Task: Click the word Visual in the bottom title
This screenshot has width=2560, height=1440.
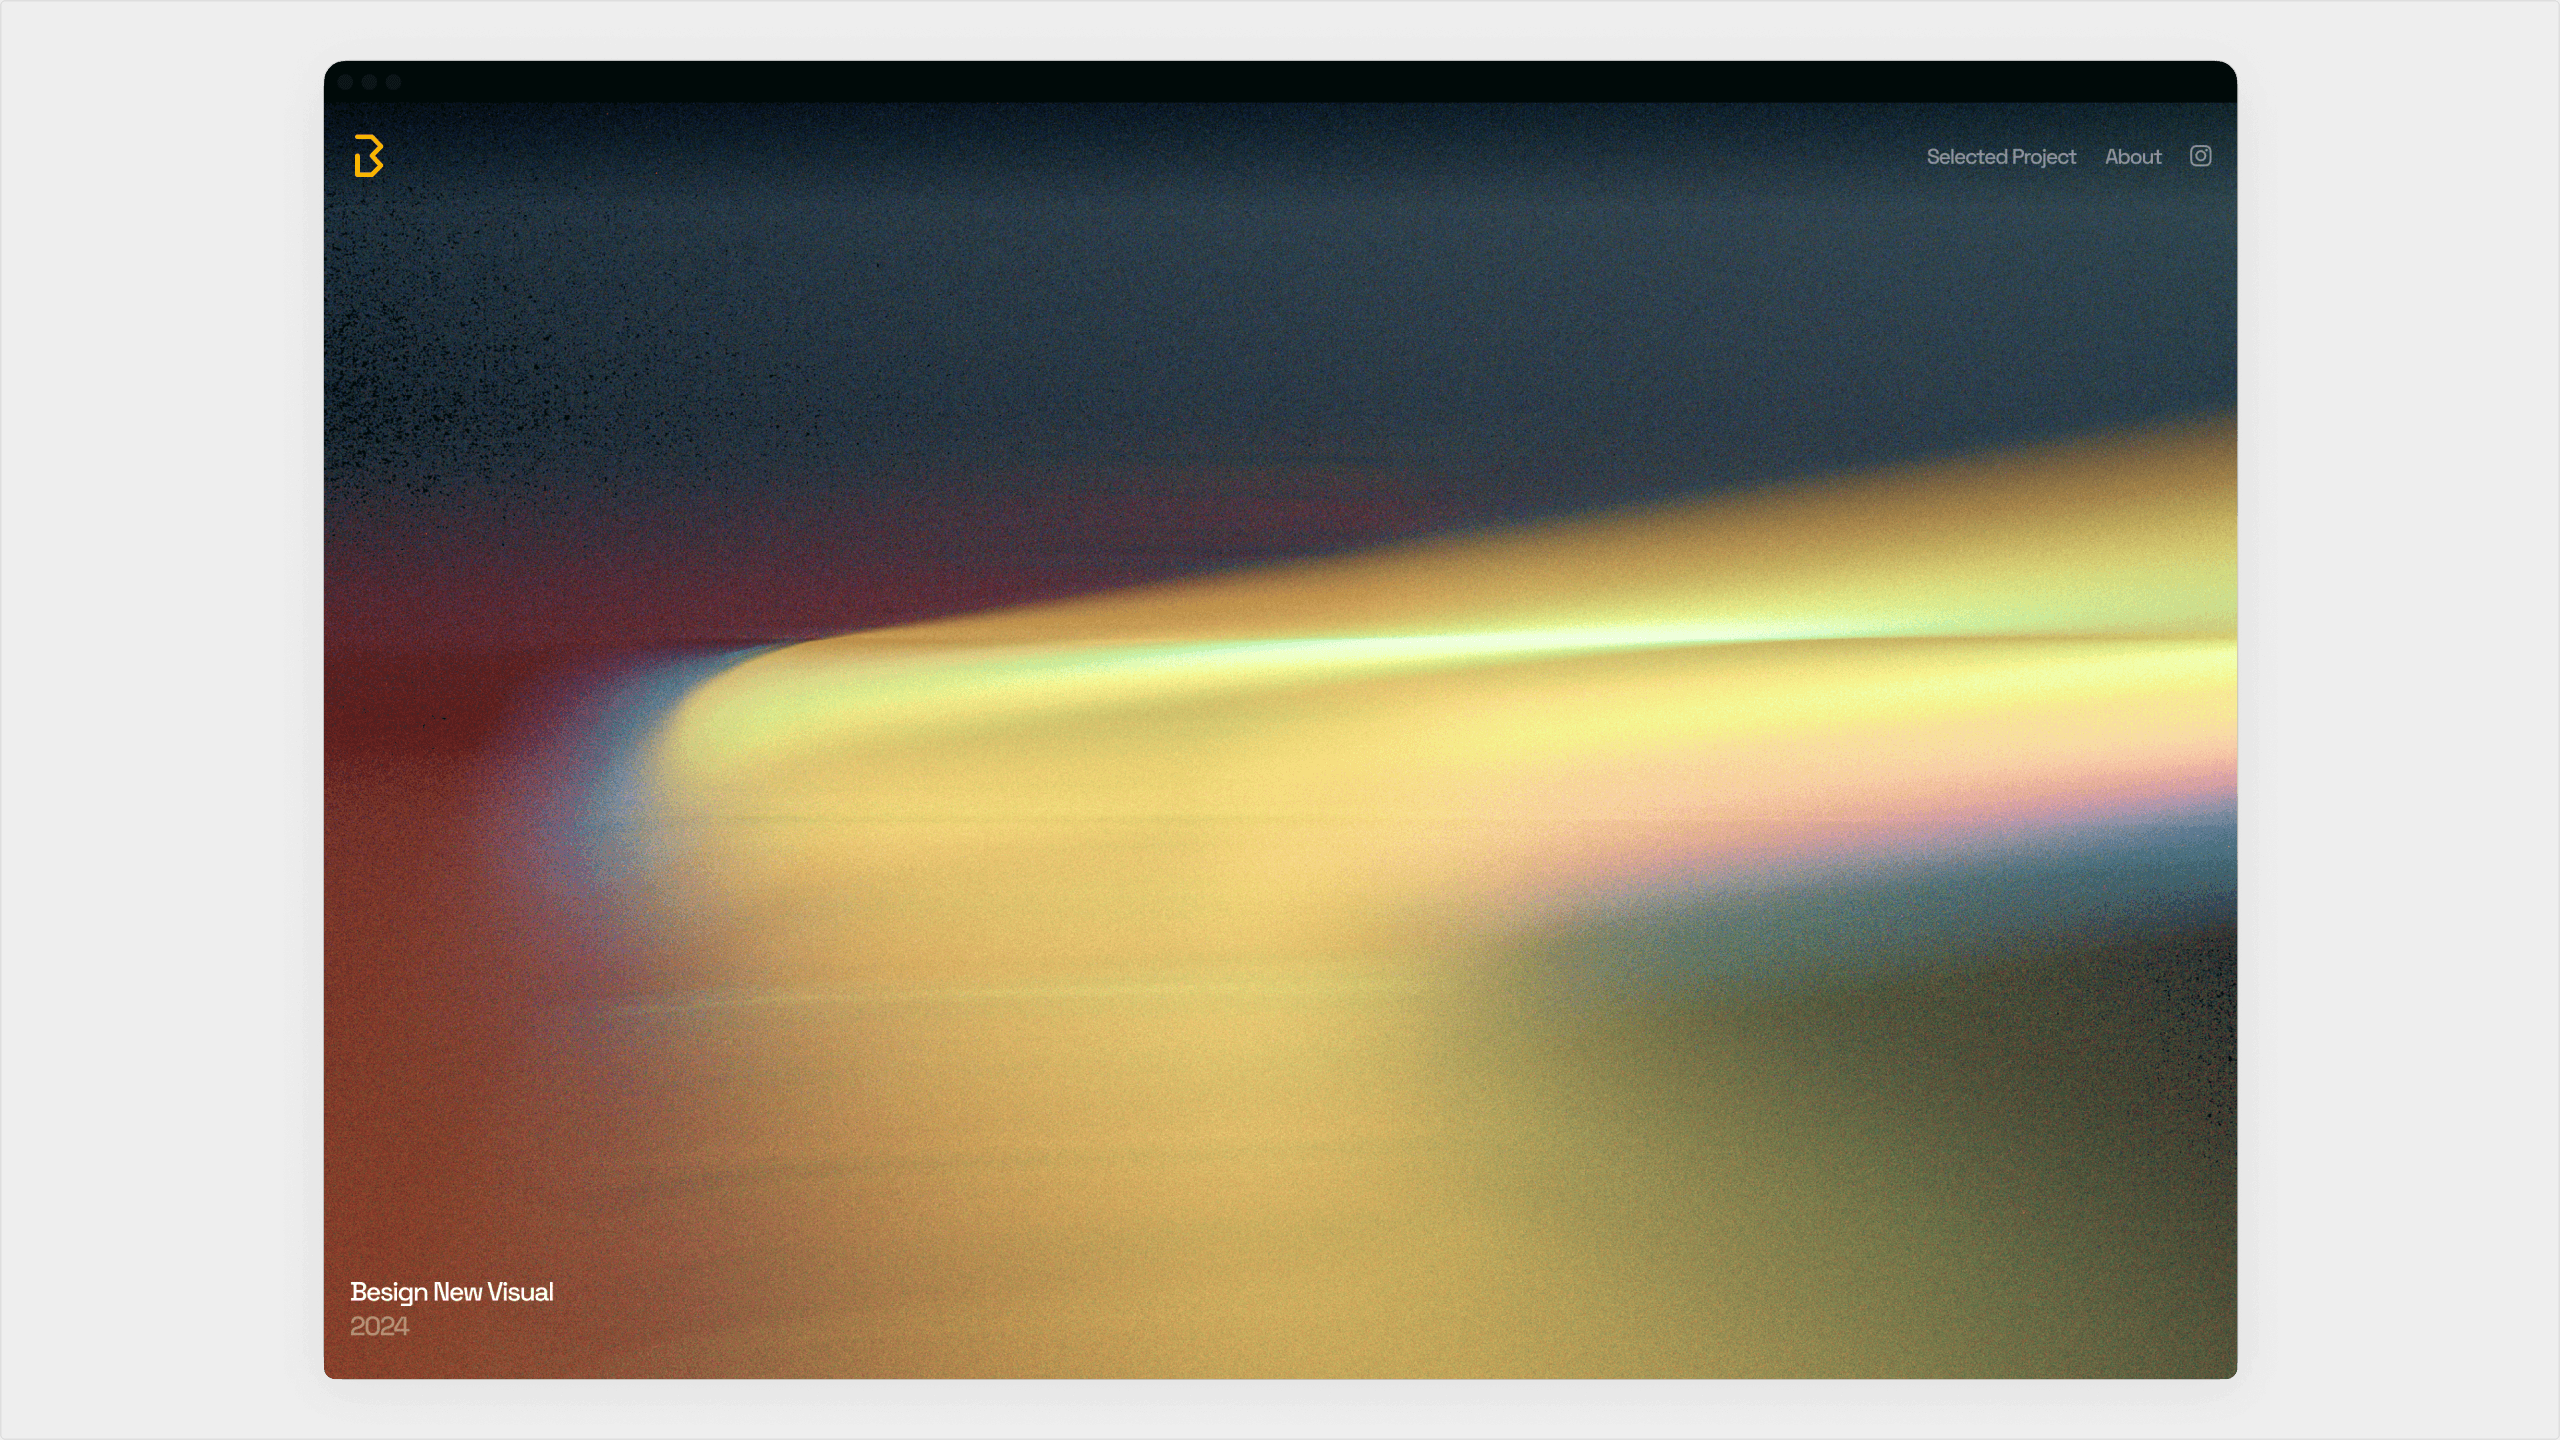Action: 520,1291
